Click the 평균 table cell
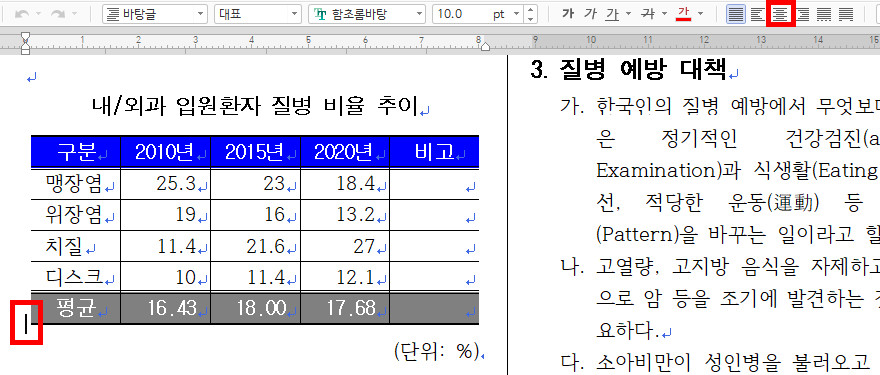 76,308
